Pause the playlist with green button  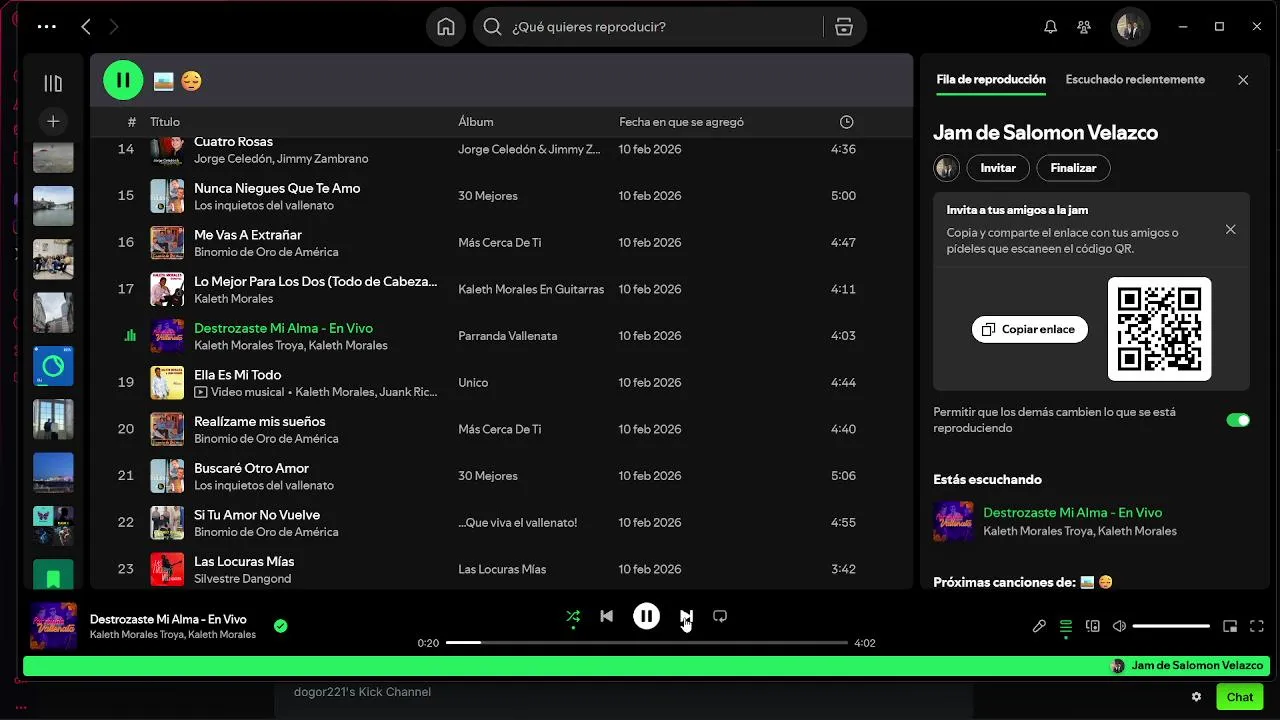pyautogui.click(x=123, y=80)
